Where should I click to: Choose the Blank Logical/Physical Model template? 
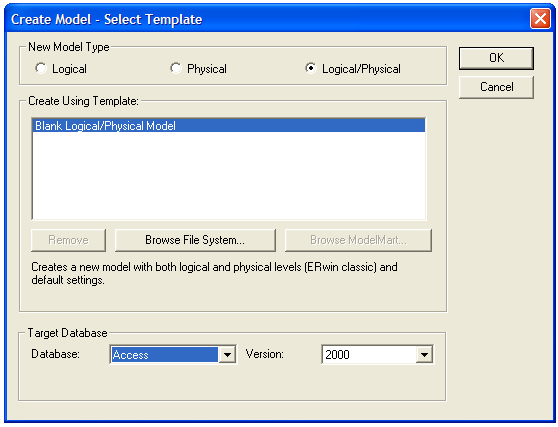tap(229, 126)
